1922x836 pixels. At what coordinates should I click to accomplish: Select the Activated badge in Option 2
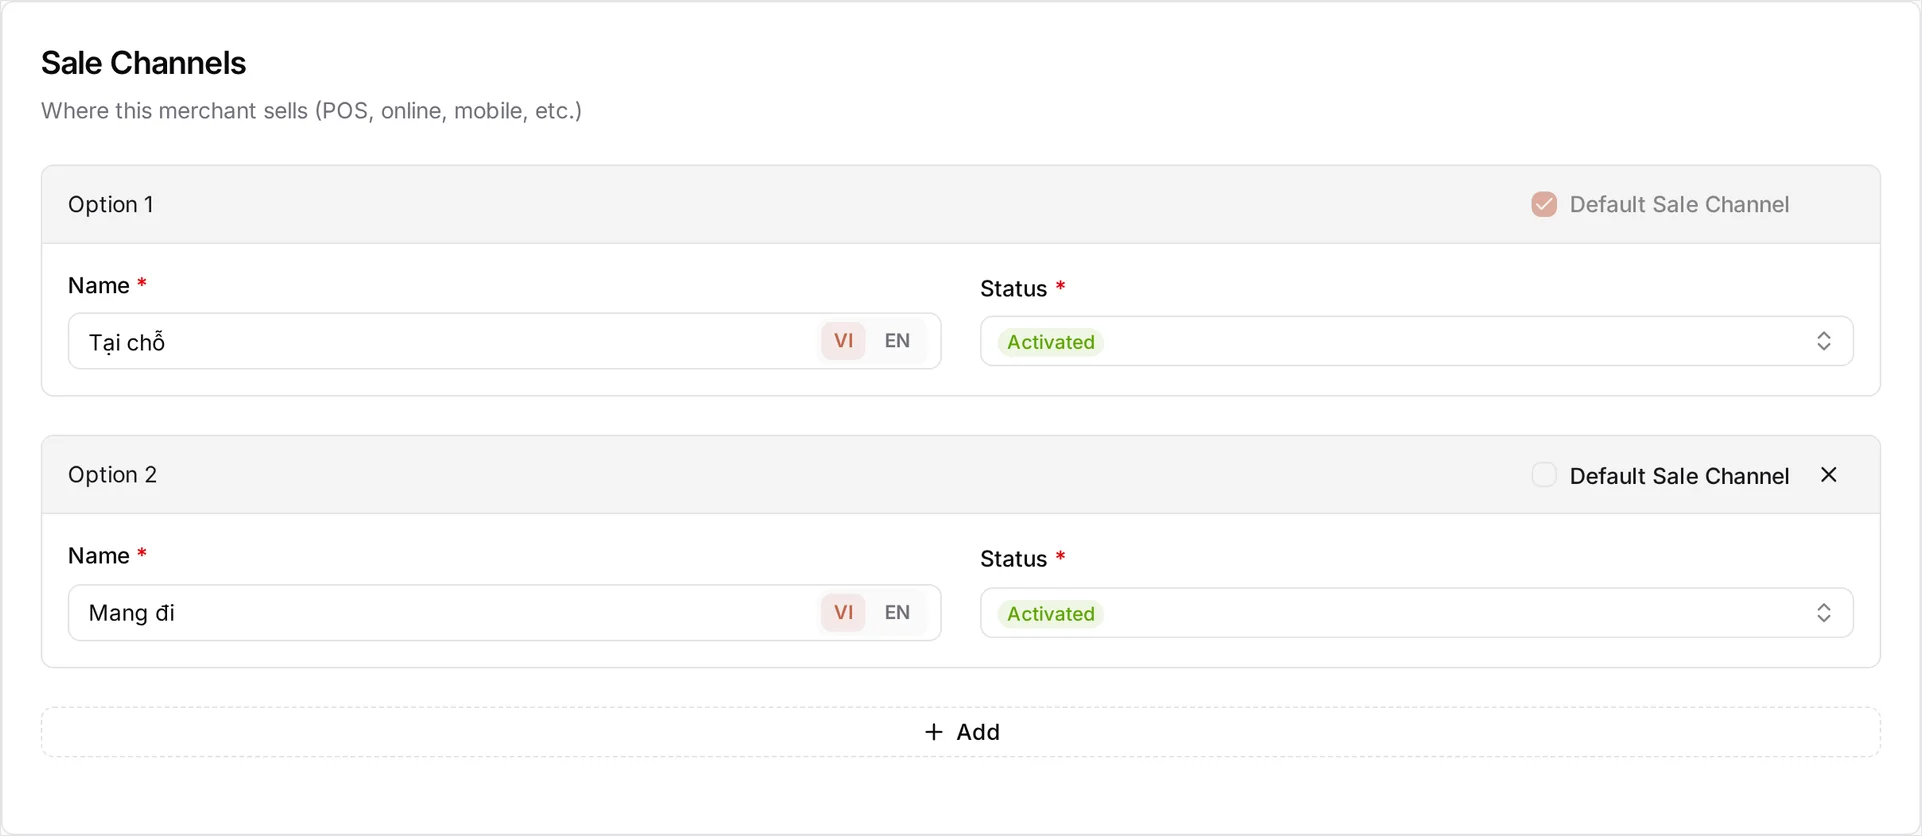tap(1050, 614)
